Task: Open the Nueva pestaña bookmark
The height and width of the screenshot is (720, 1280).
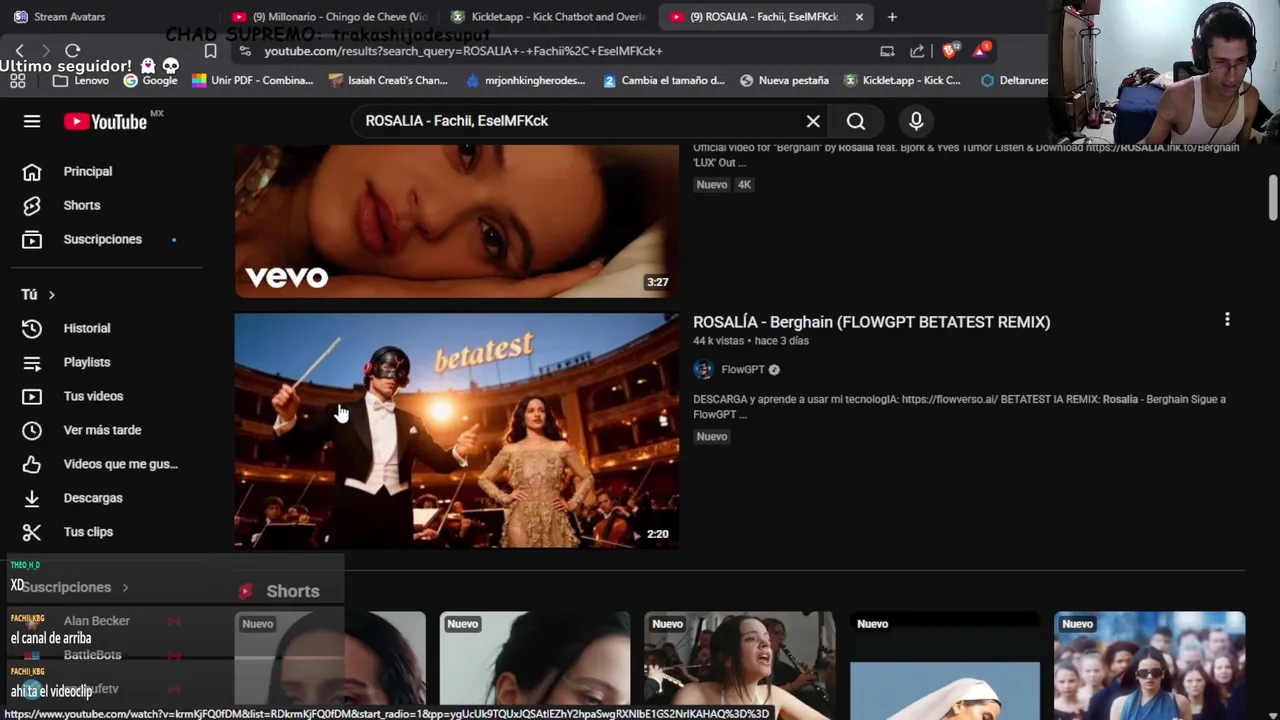Action: (784, 80)
